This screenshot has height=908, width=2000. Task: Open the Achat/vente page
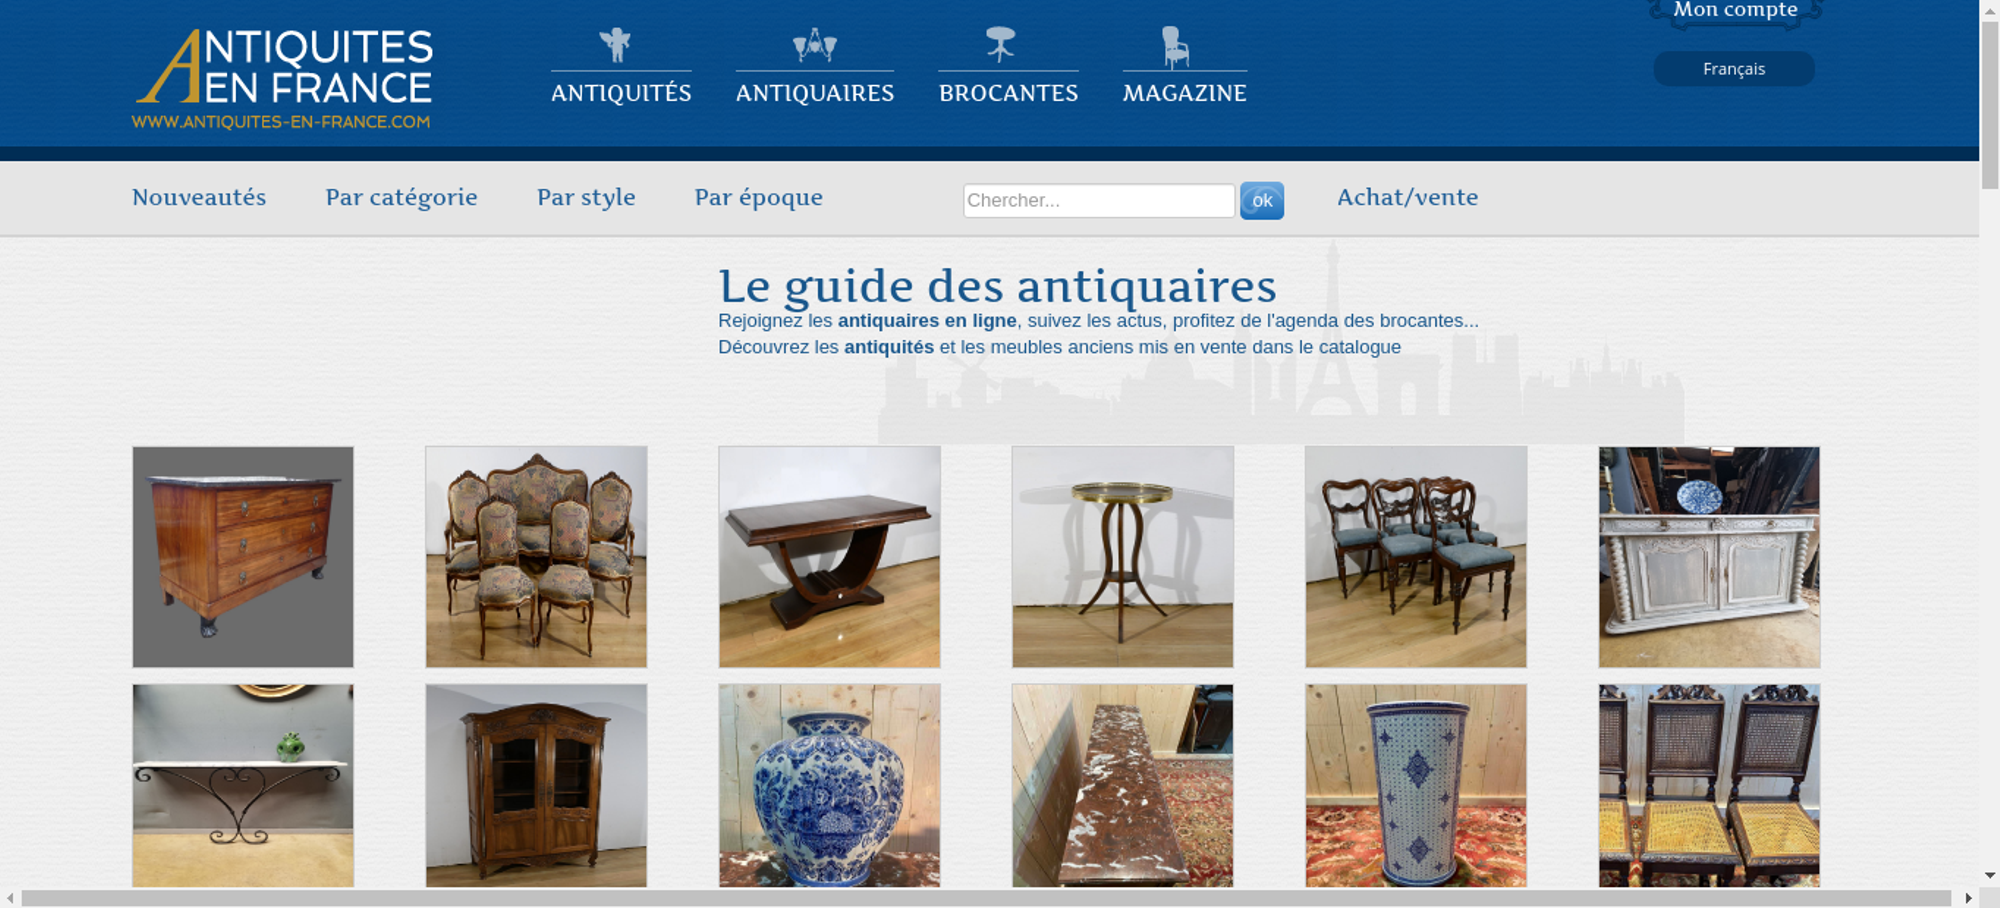click(1408, 197)
